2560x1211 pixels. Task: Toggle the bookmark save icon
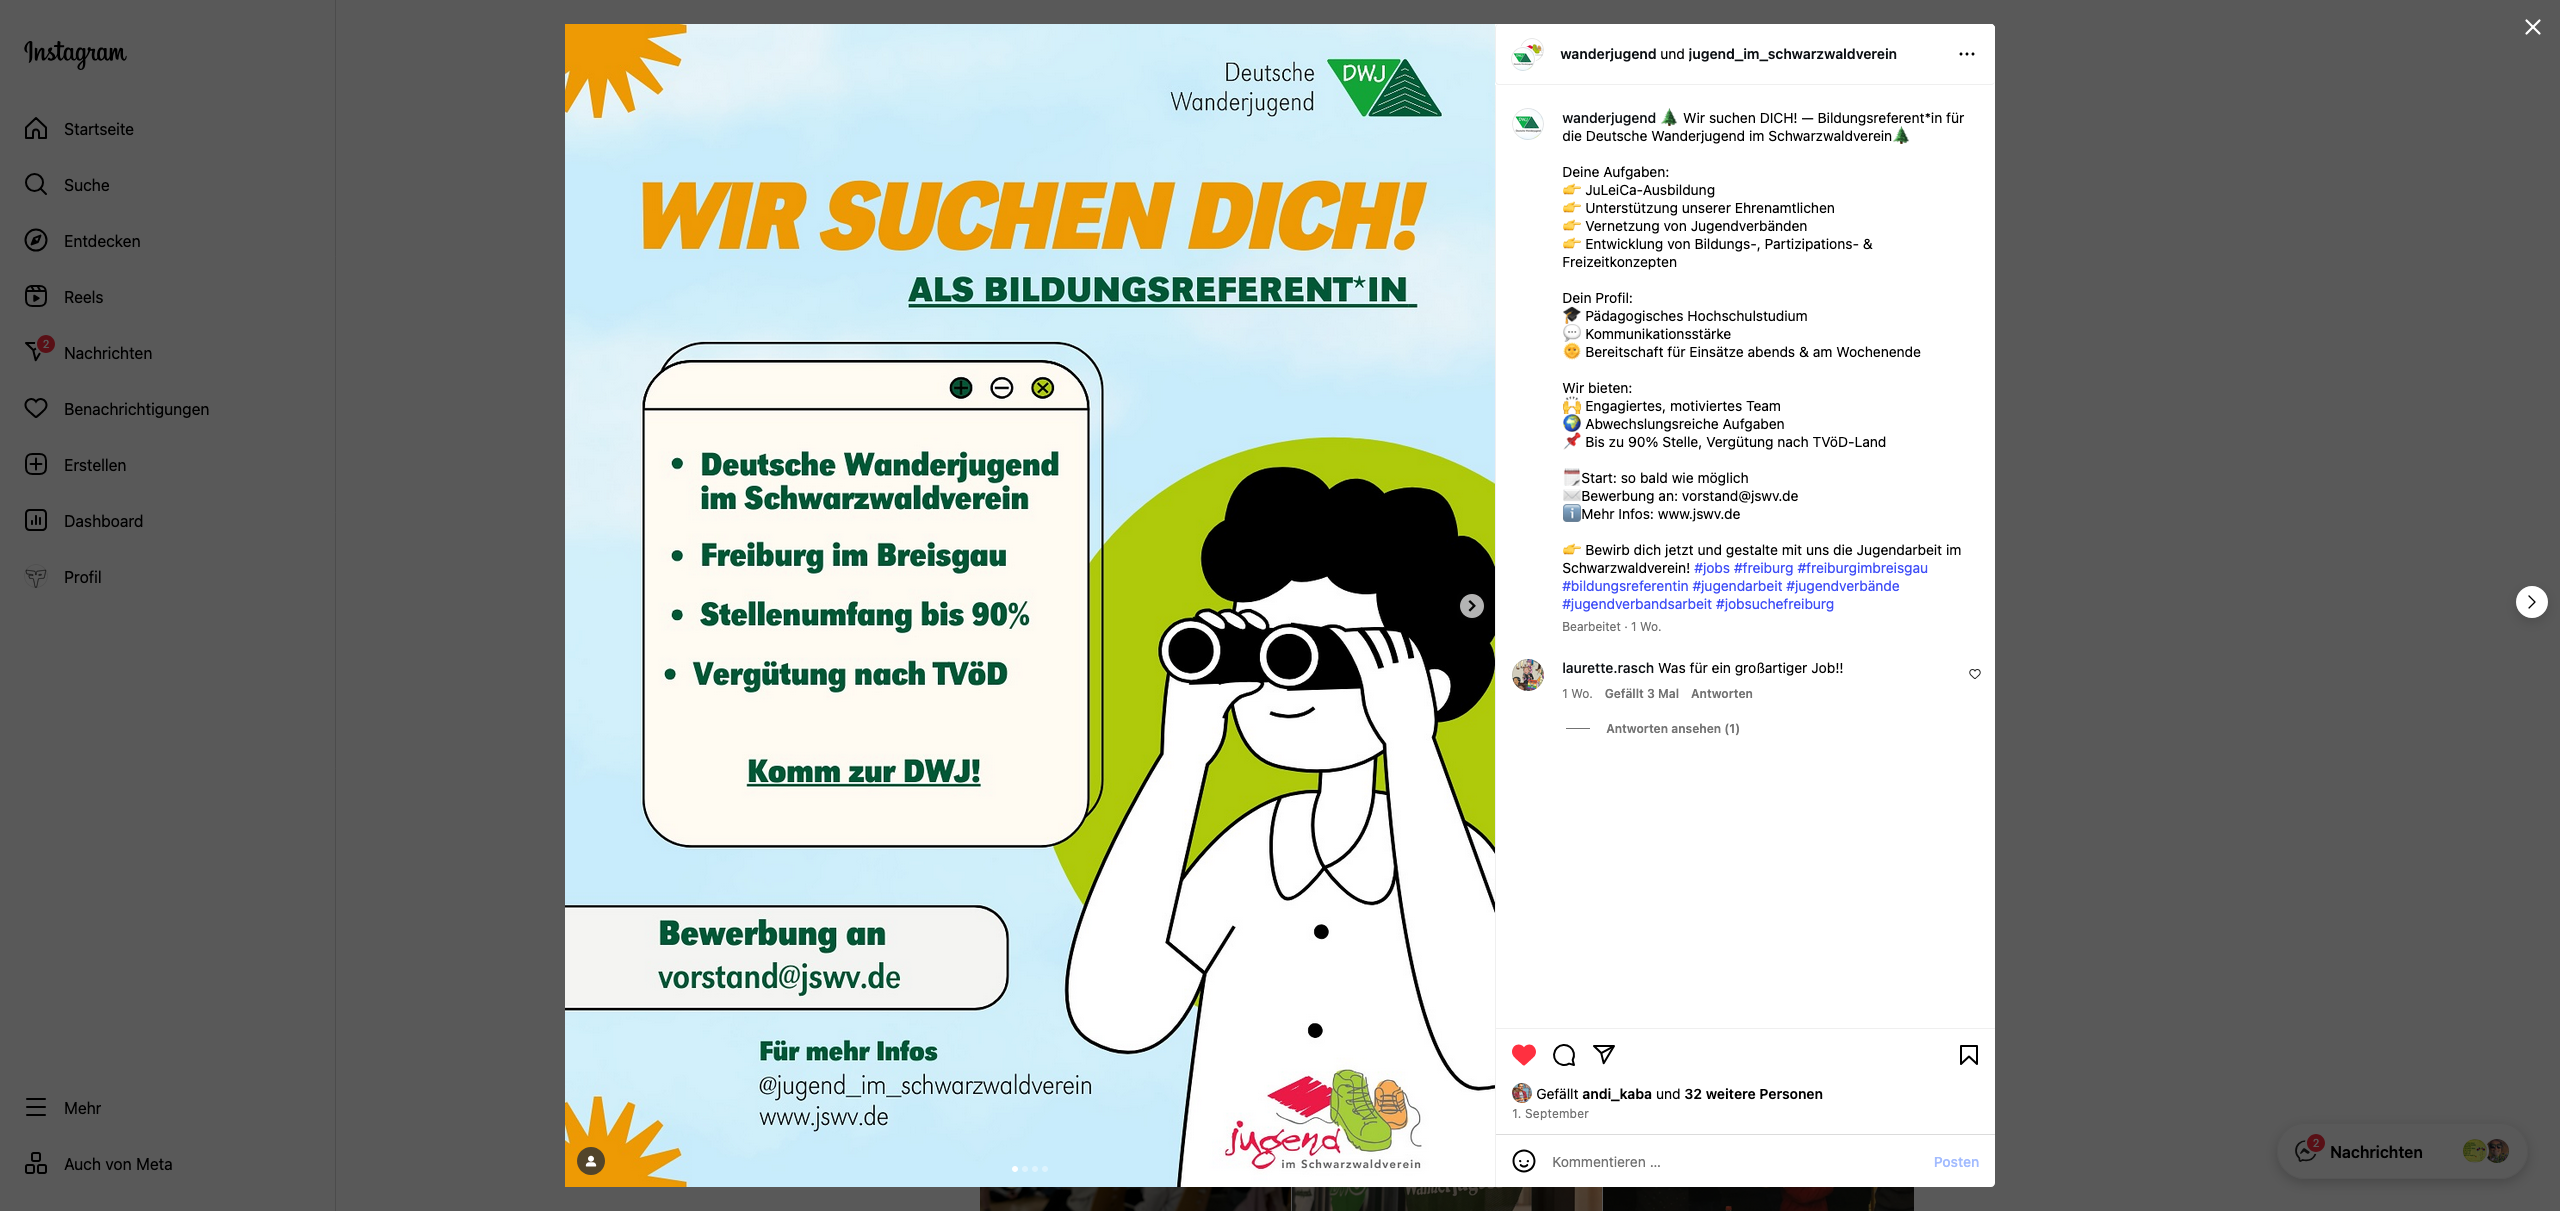(x=1968, y=1054)
